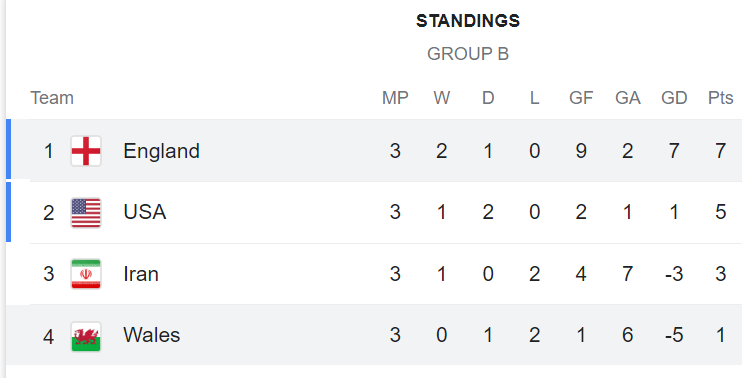Click the GD column header
This screenshot has height=378, width=742.
pyautogui.click(x=674, y=98)
